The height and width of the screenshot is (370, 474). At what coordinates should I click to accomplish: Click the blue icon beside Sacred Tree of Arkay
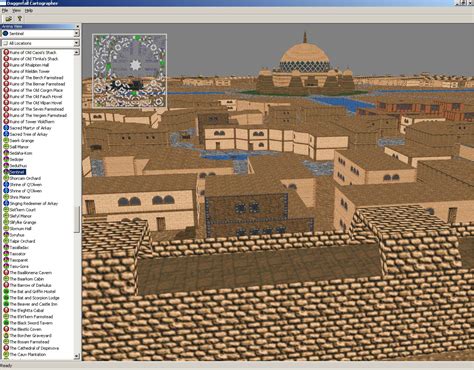pos(6,134)
